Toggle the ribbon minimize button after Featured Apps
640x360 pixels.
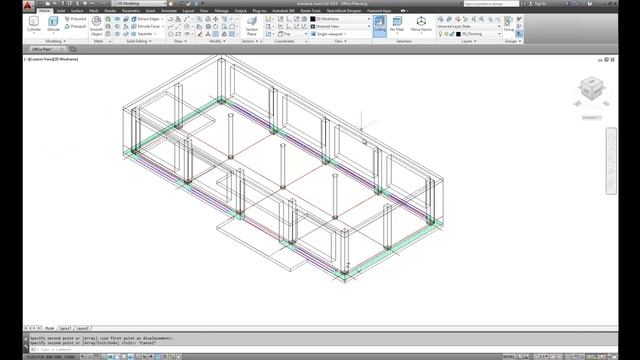[x=403, y=11]
